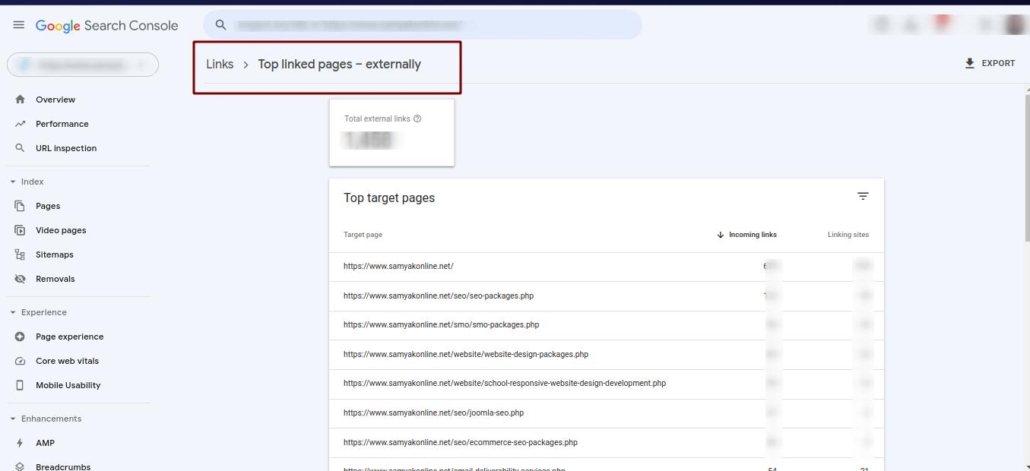Click the Video pages icon
Viewport: 1030px width, 471px height.
[x=20, y=231]
